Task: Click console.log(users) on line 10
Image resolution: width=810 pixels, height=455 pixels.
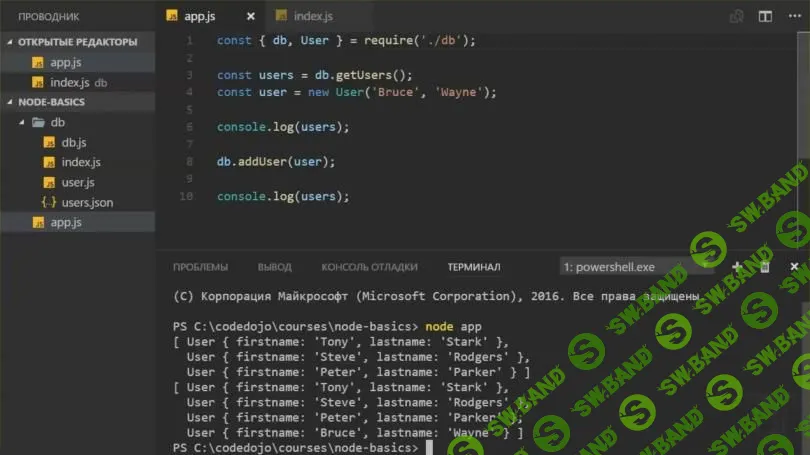Action: 283,196
